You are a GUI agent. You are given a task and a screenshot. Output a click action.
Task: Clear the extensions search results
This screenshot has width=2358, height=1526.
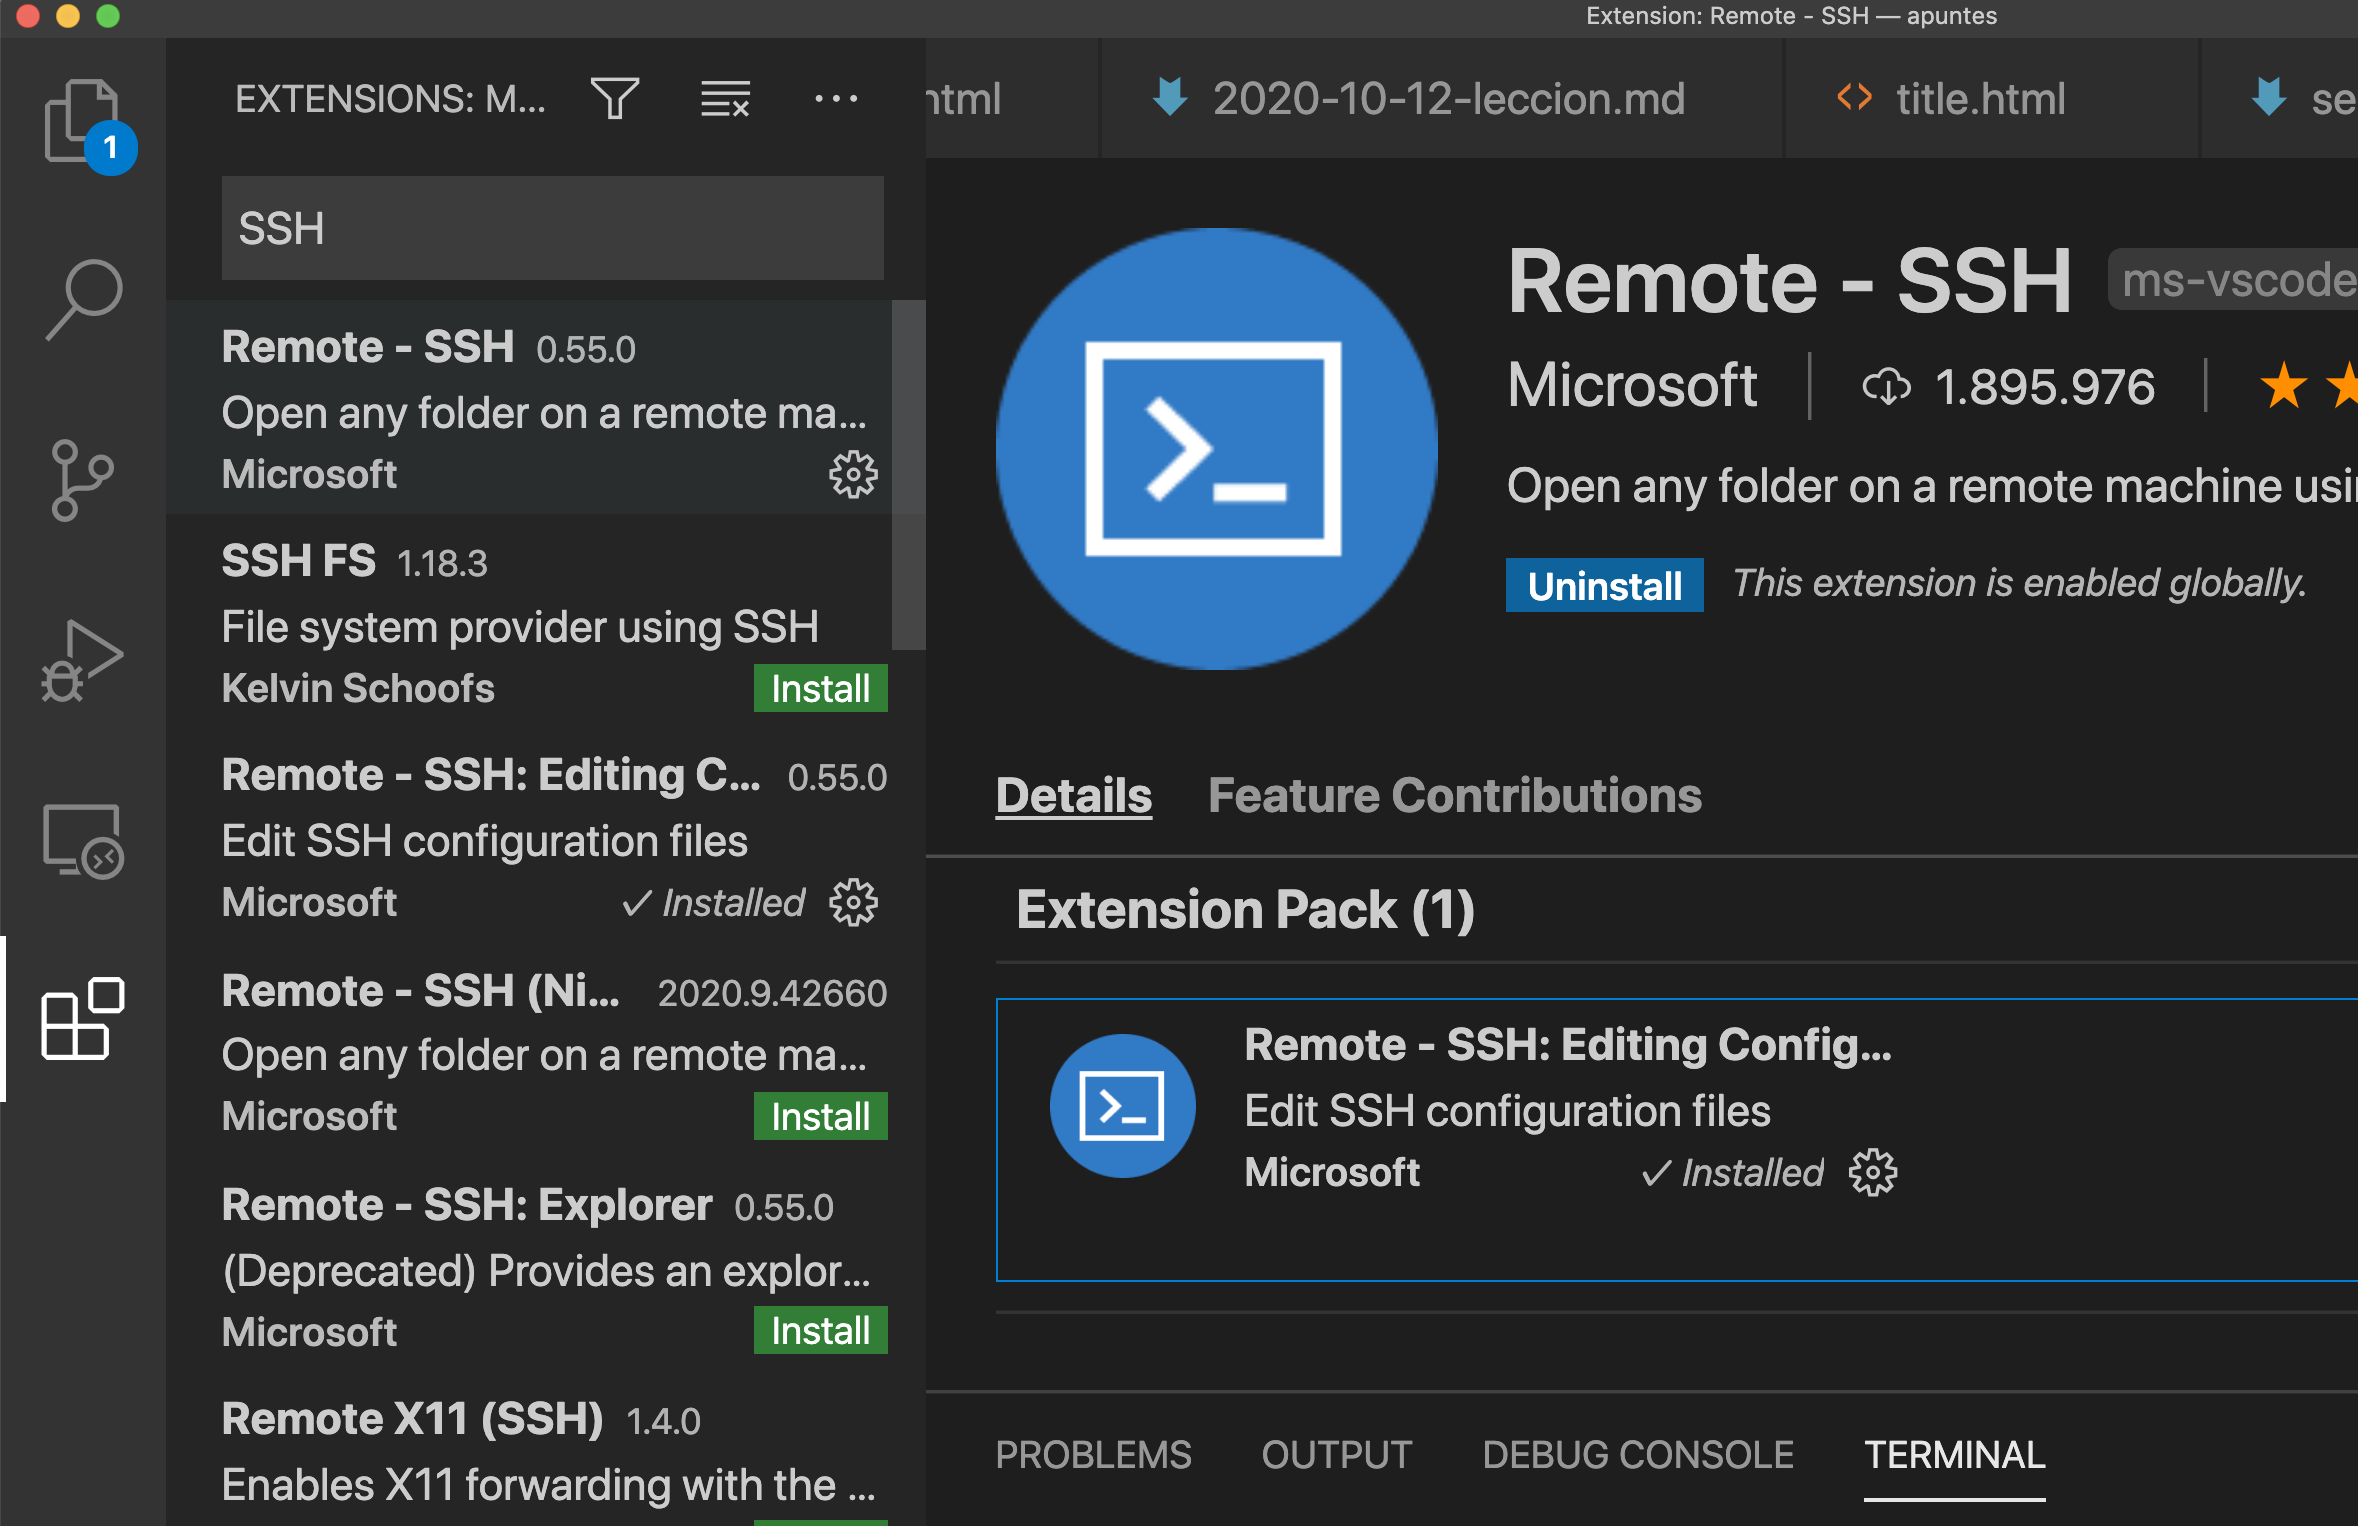[725, 98]
